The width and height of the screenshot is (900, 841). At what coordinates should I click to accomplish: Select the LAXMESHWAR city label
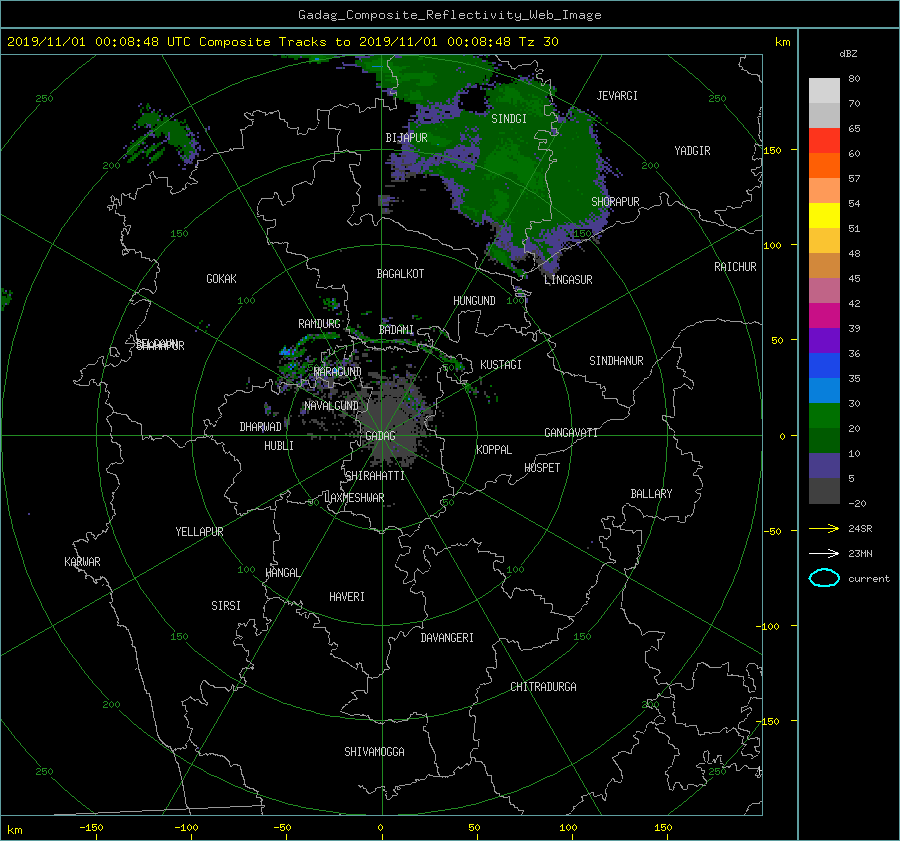click(x=354, y=498)
